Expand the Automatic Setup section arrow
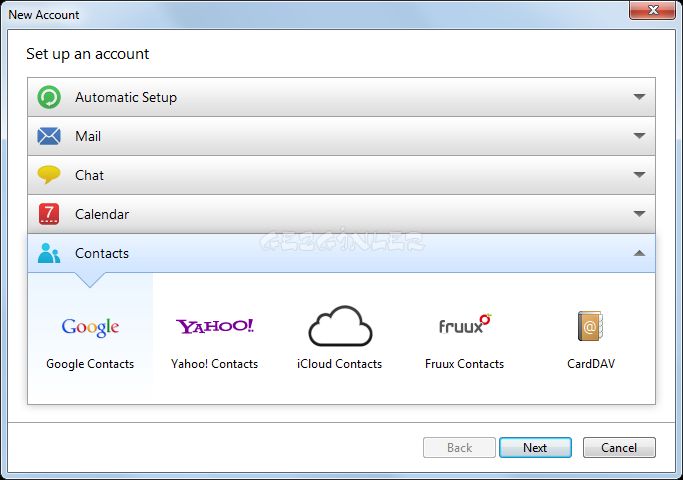 (639, 97)
